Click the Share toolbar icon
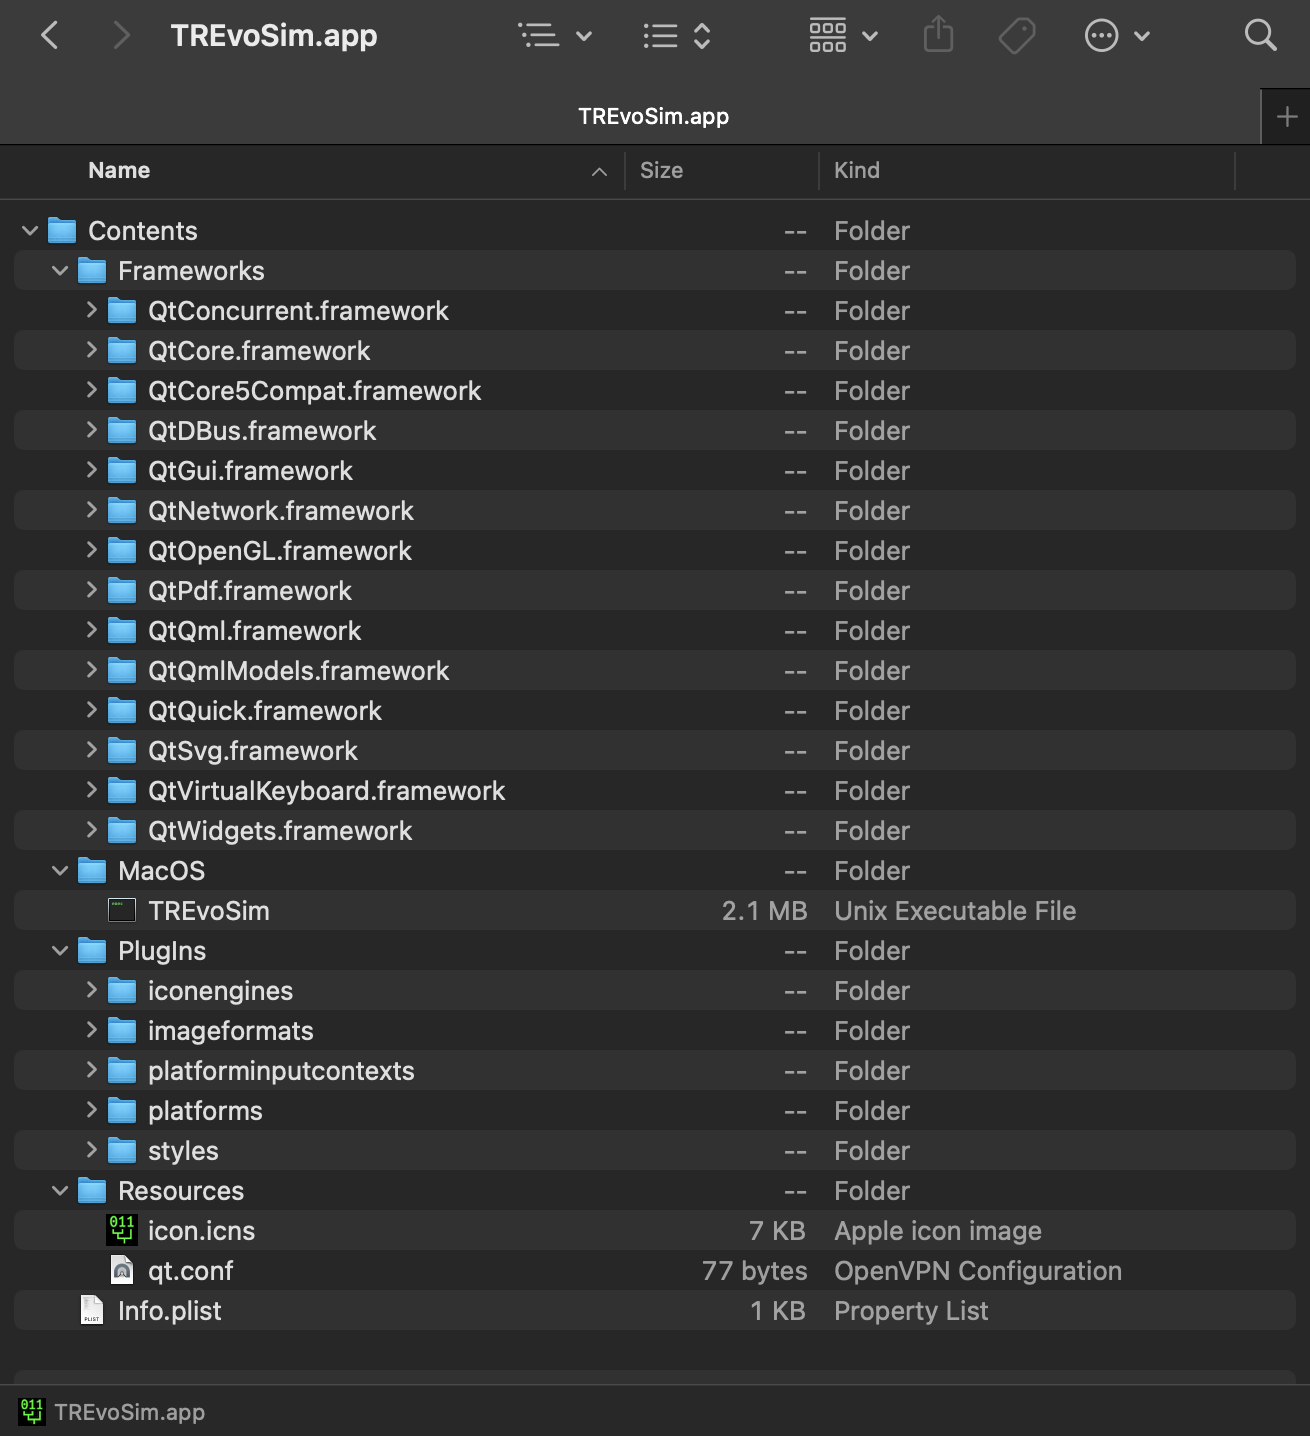1310x1436 pixels. pos(938,36)
